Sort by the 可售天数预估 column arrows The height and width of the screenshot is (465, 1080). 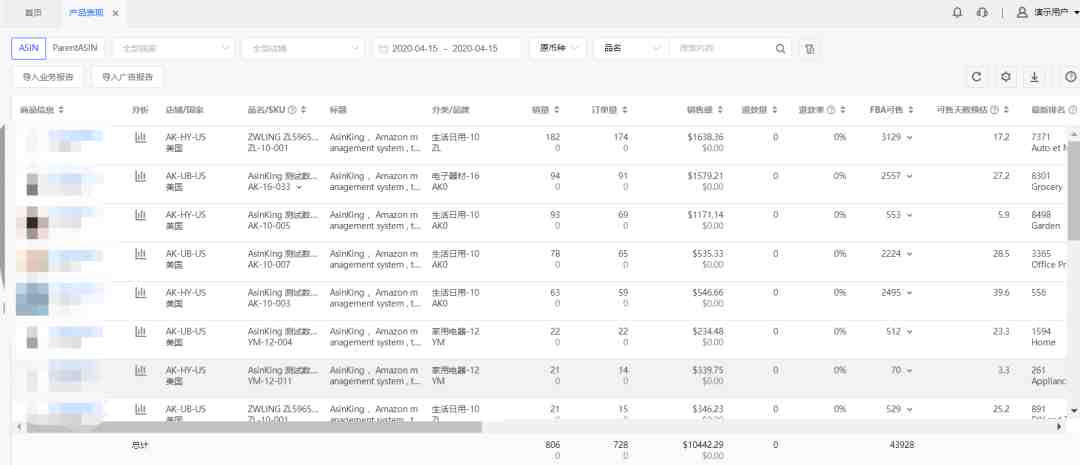coord(1006,110)
